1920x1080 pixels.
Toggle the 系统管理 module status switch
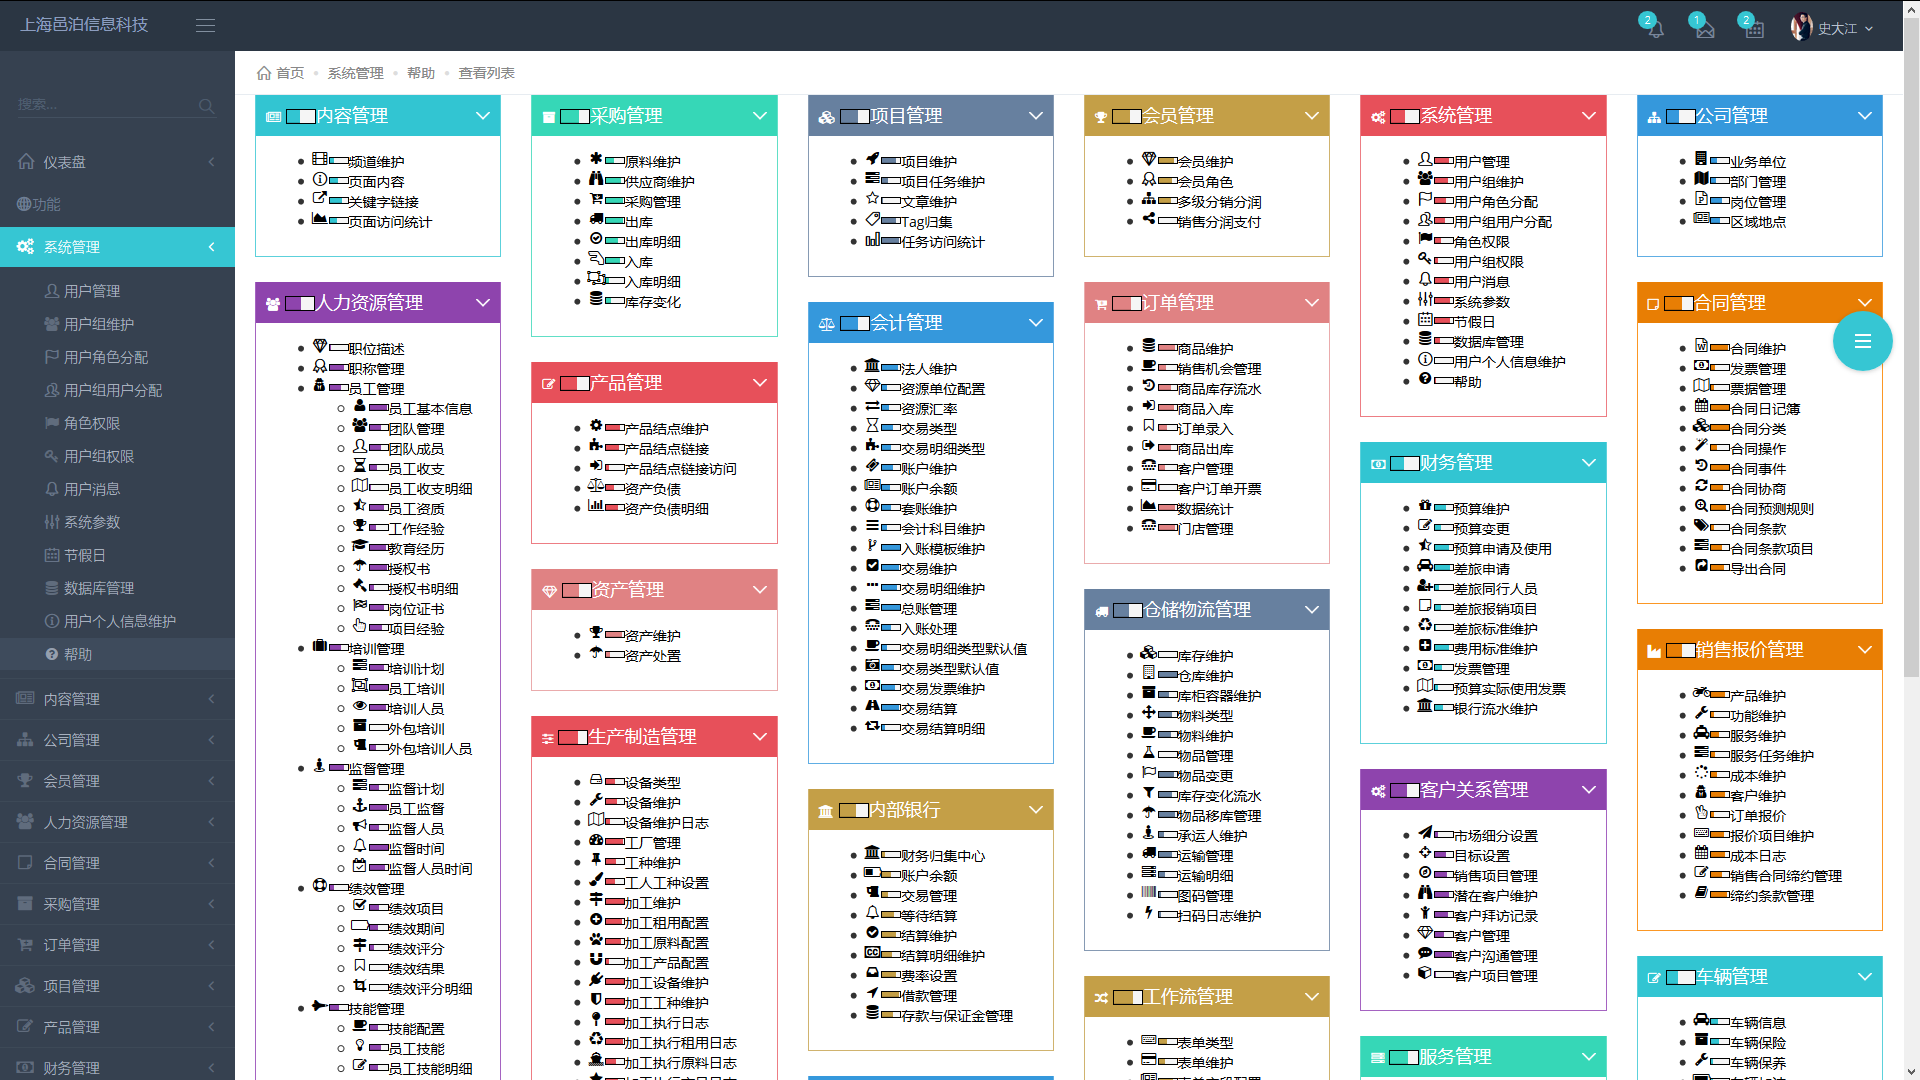1403,116
